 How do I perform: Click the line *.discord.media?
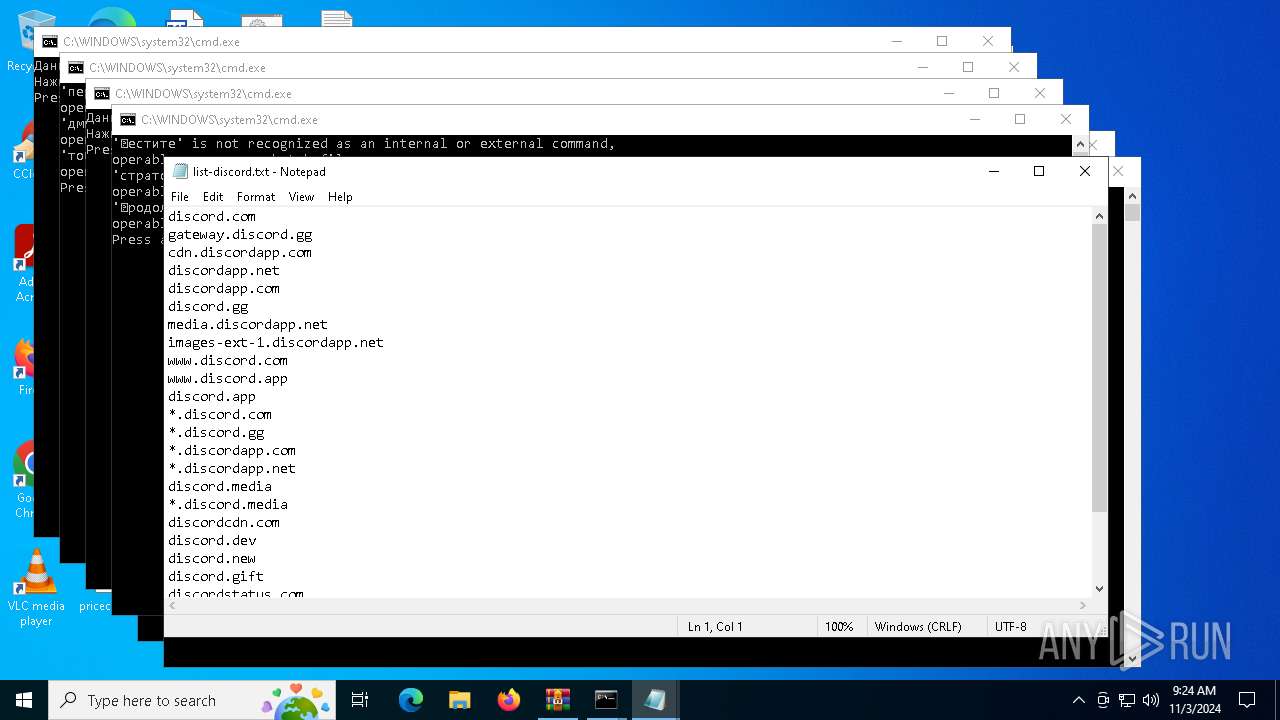pyautogui.click(x=228, y=504)
